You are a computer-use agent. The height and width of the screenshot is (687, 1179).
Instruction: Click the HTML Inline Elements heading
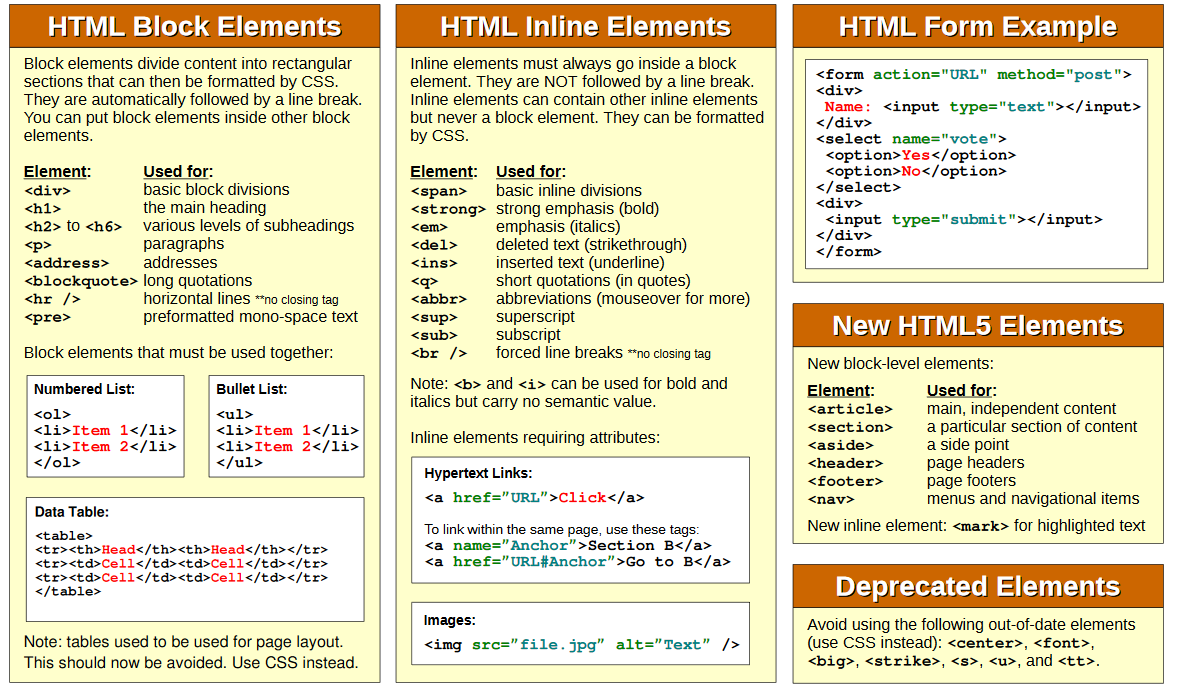pyautogui.click(x=585, y=27)
